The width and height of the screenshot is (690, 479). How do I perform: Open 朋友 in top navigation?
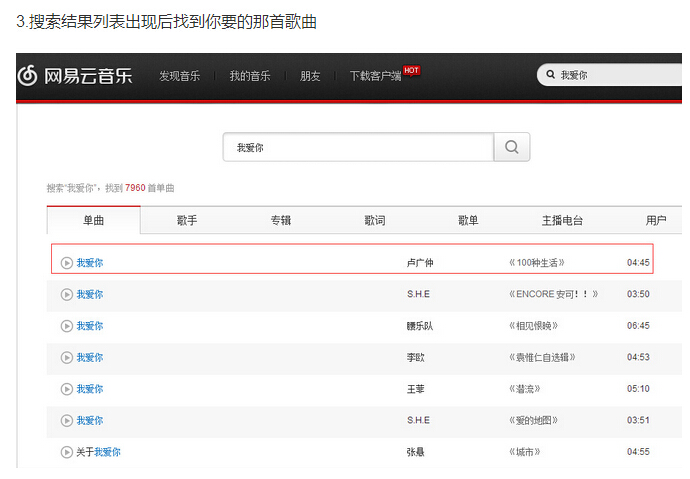(310, 76)
